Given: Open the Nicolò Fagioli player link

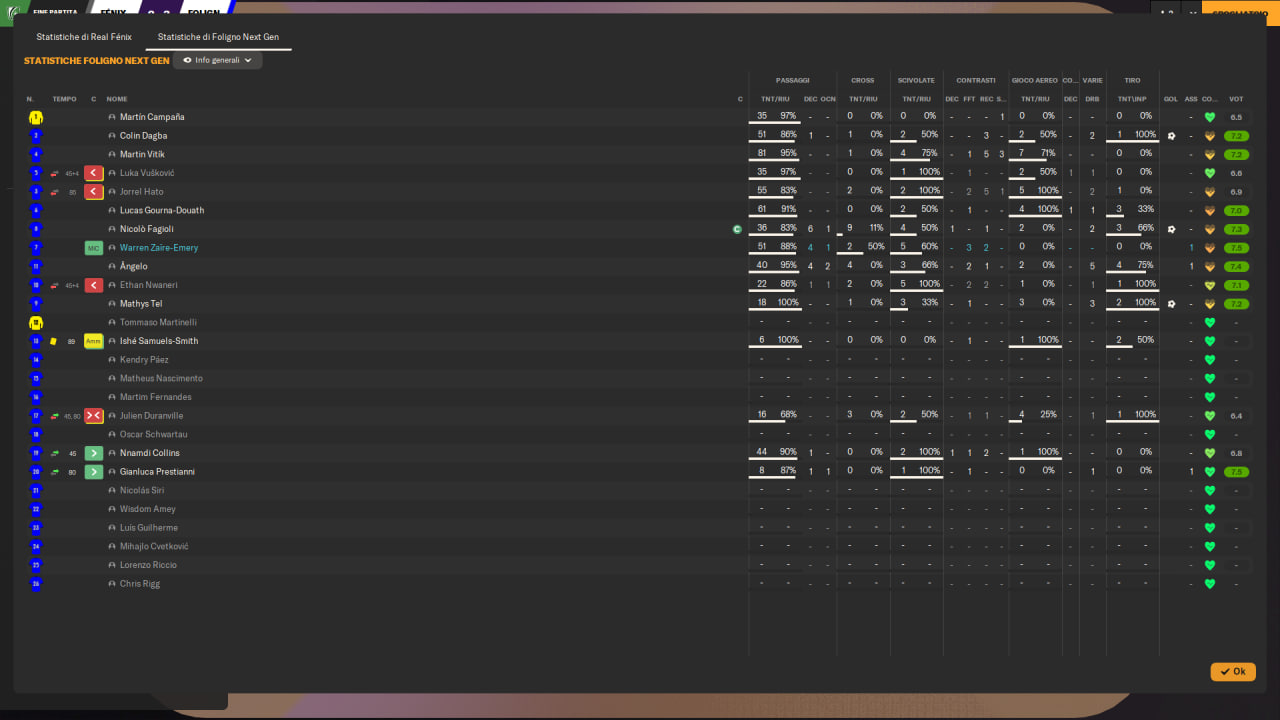Looking at the screenshot, I should pyautogui.click(x=147, y=229).
